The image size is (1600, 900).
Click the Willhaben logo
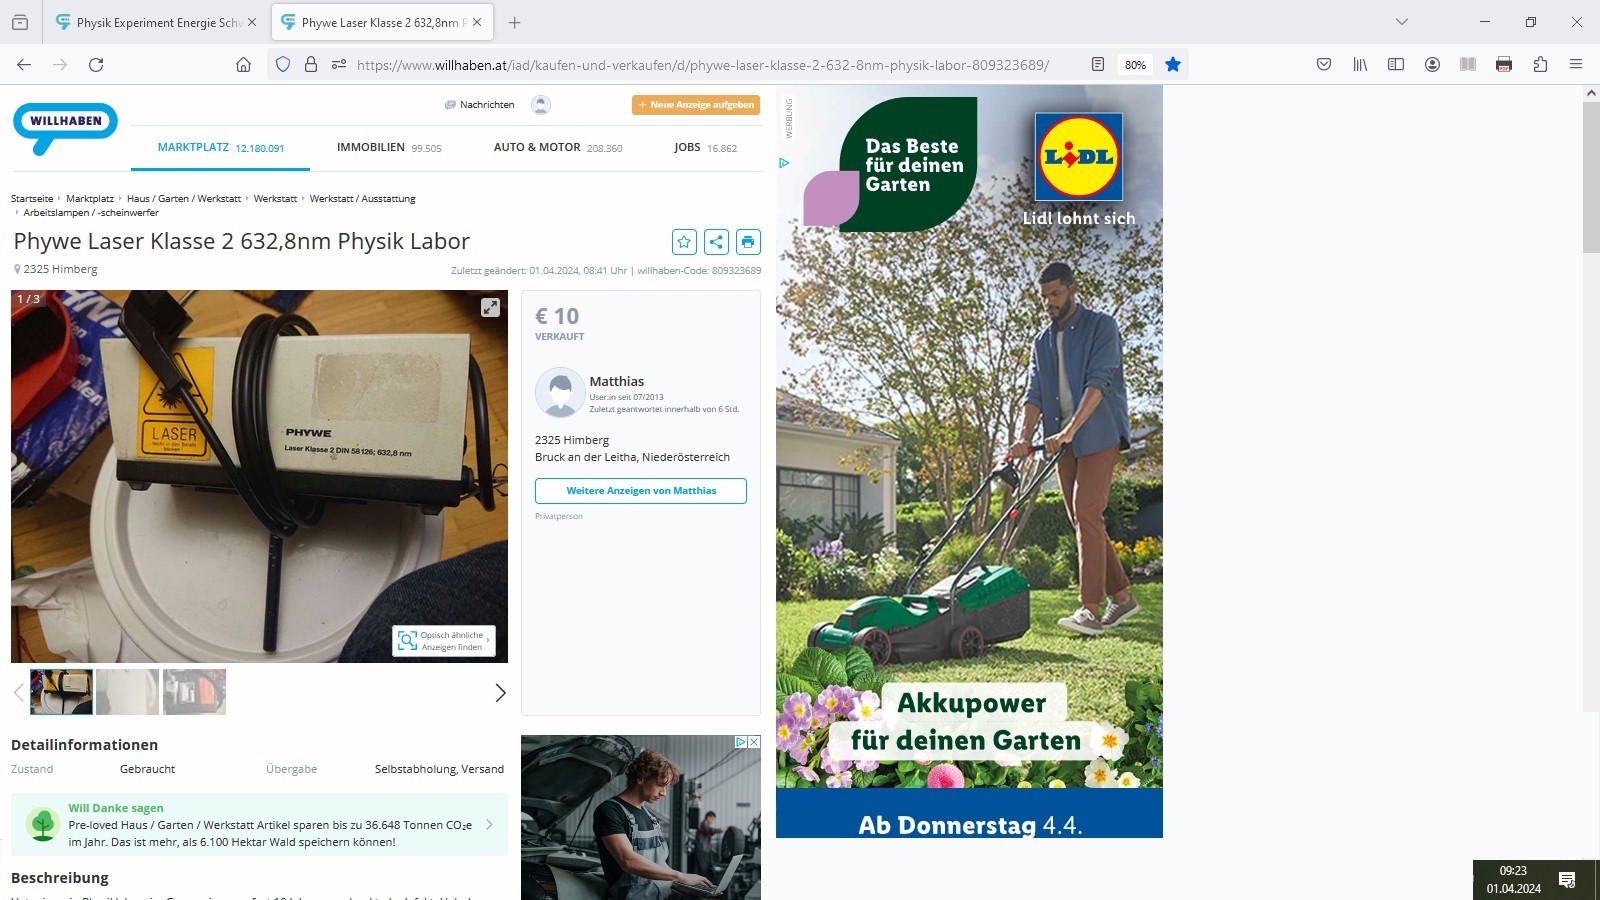click(x=65, y=127)
